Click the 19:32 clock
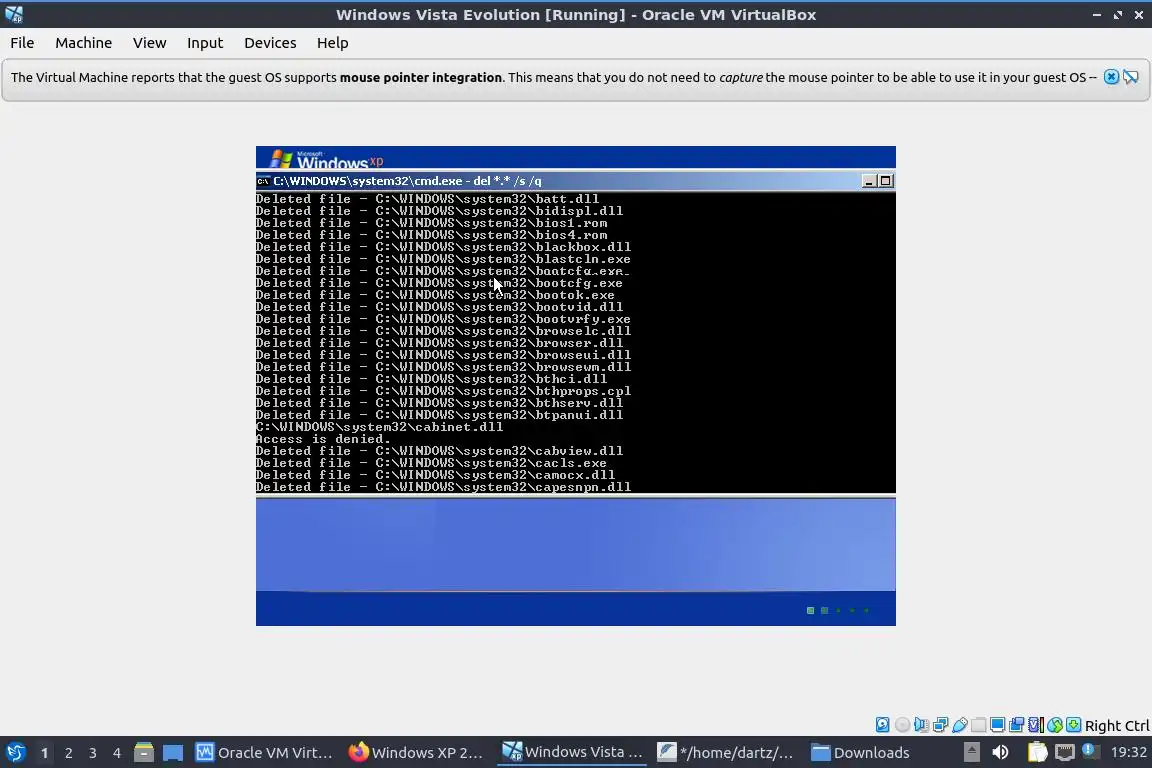The width and height of the screenshot is (1152, 768). tap(1128, 753)
